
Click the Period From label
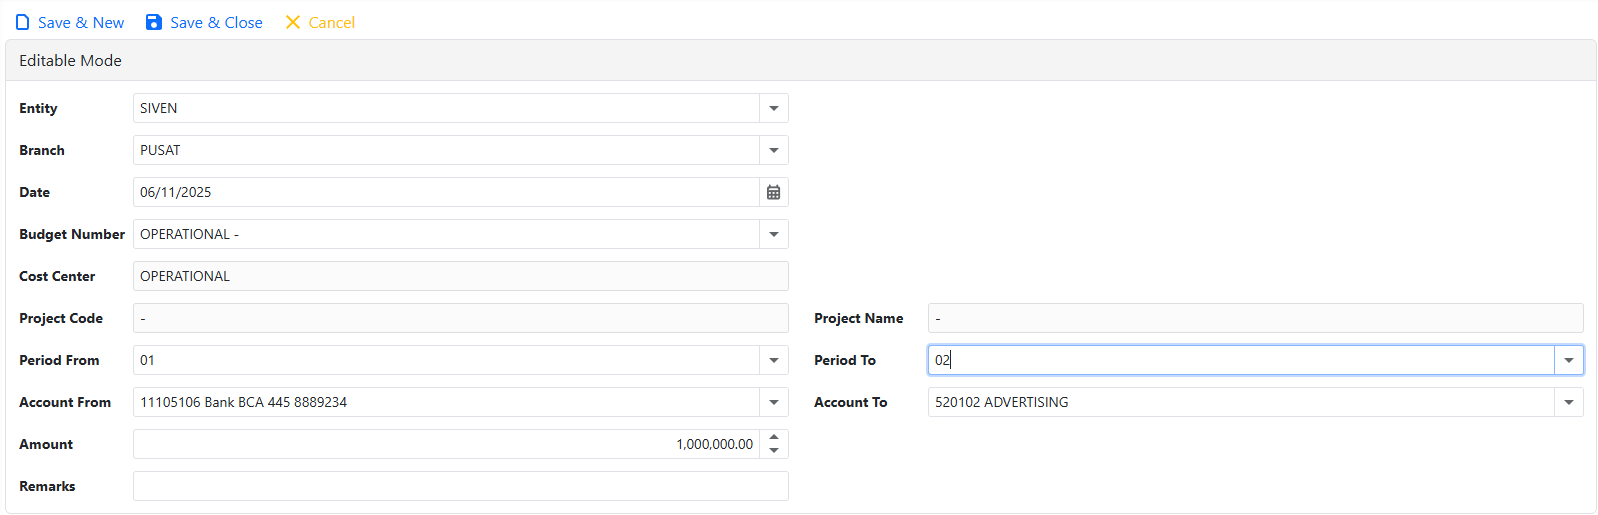pos(59,360)
